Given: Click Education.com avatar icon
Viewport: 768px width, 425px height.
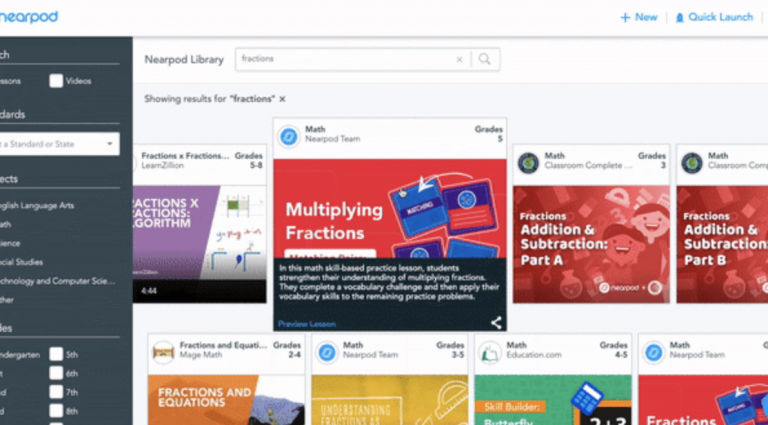Looking at the screenshot, I should point(490,352).
